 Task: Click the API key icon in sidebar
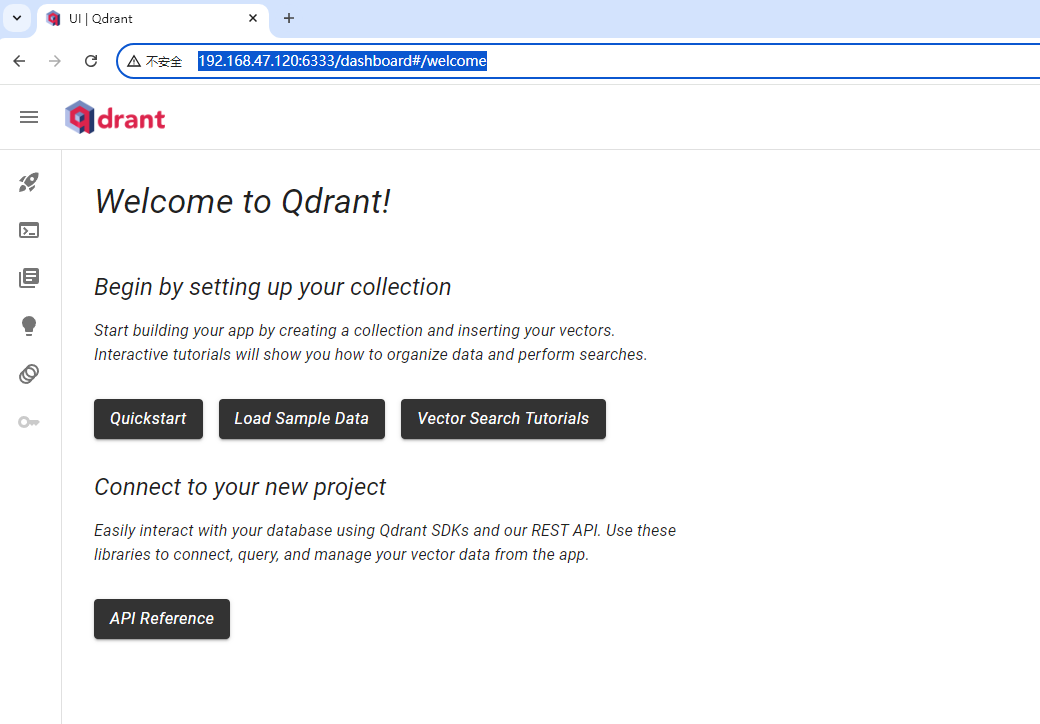29,422
